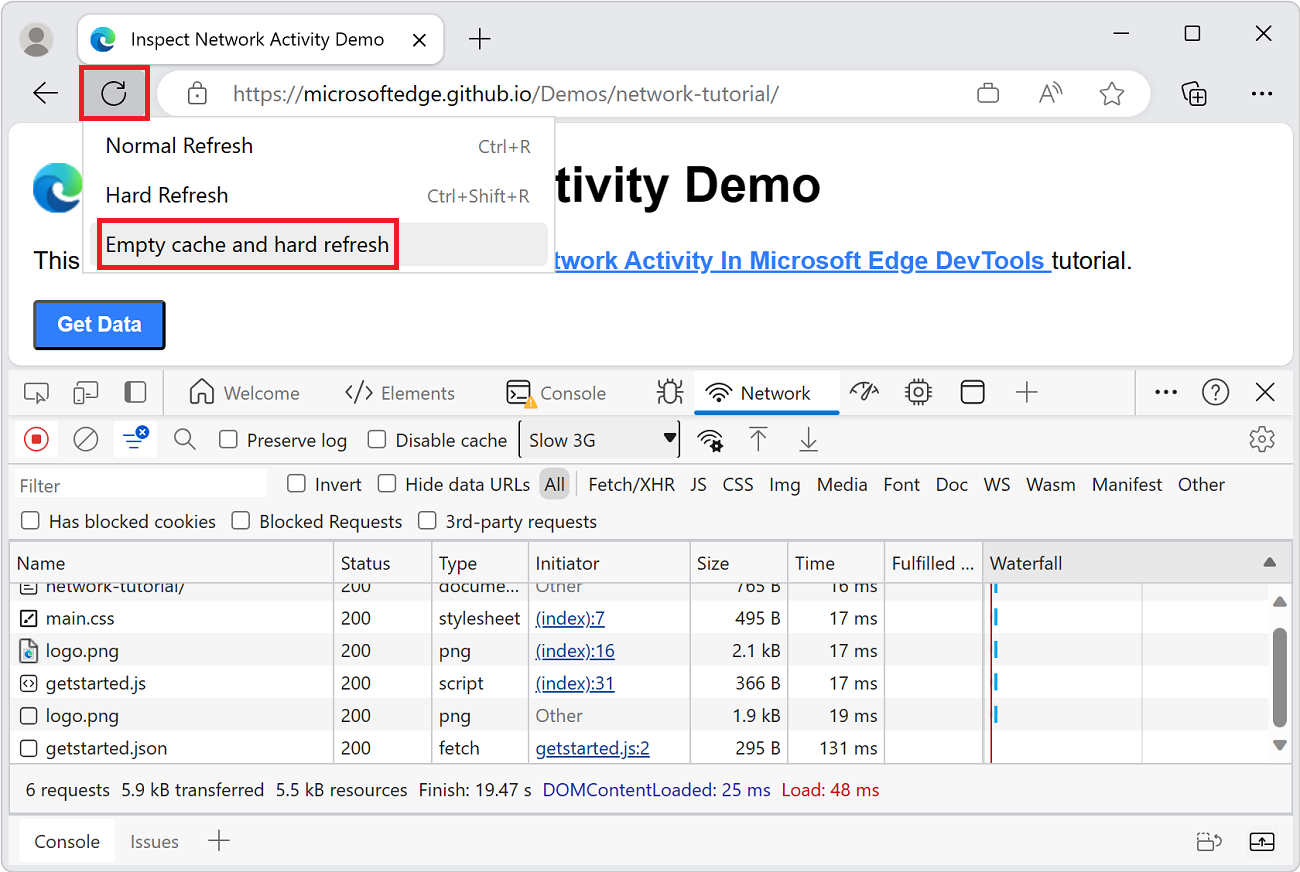Enable Preserve log checkbox
Screen dimensions: 1300x872
[x=228, y=440]
